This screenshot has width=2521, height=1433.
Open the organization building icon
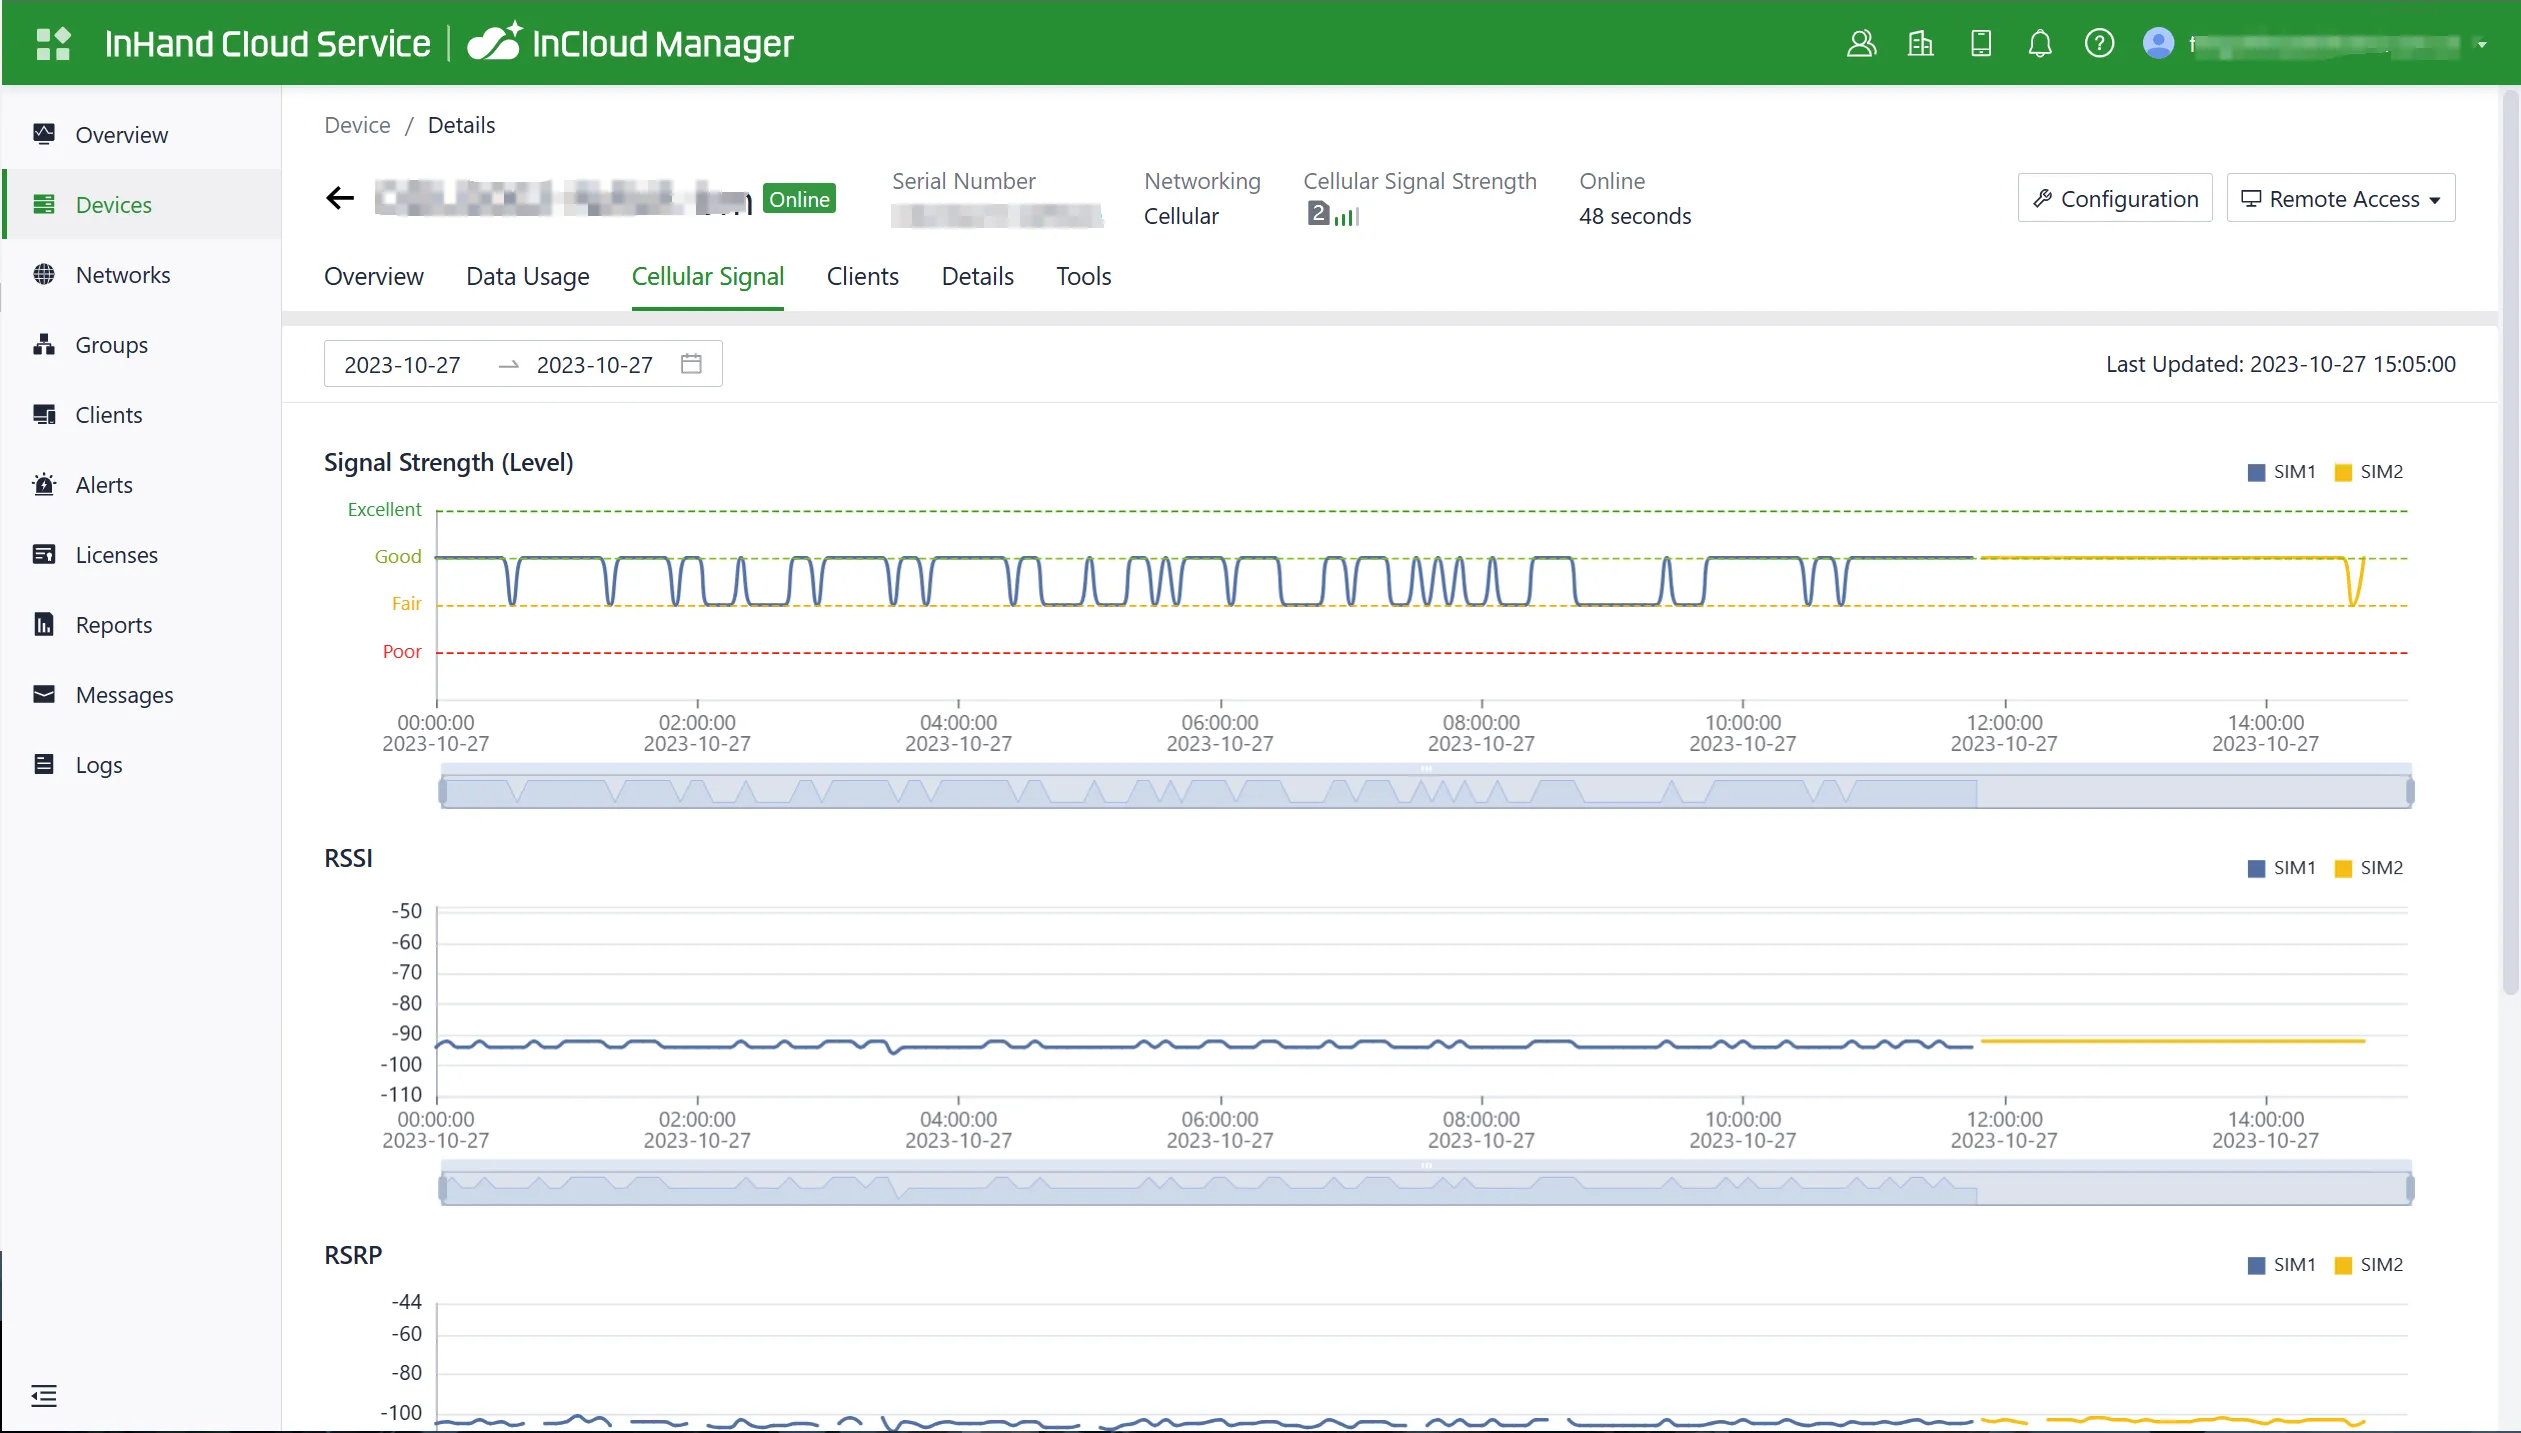1920,43
